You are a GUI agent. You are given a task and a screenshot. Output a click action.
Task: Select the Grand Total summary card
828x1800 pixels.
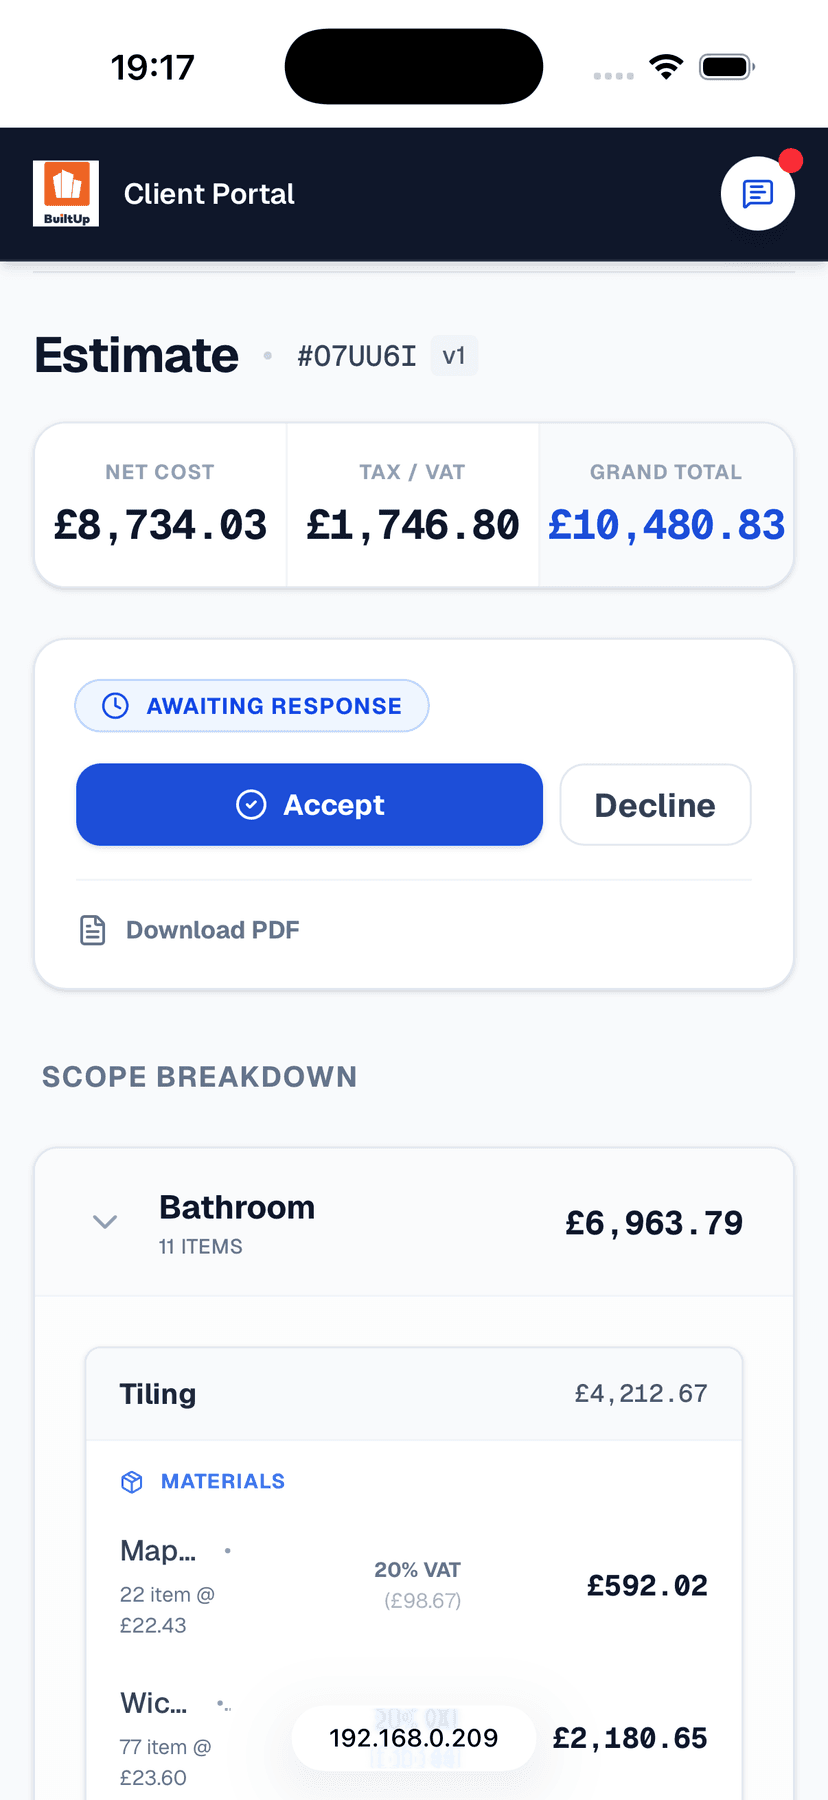point(666,505)
